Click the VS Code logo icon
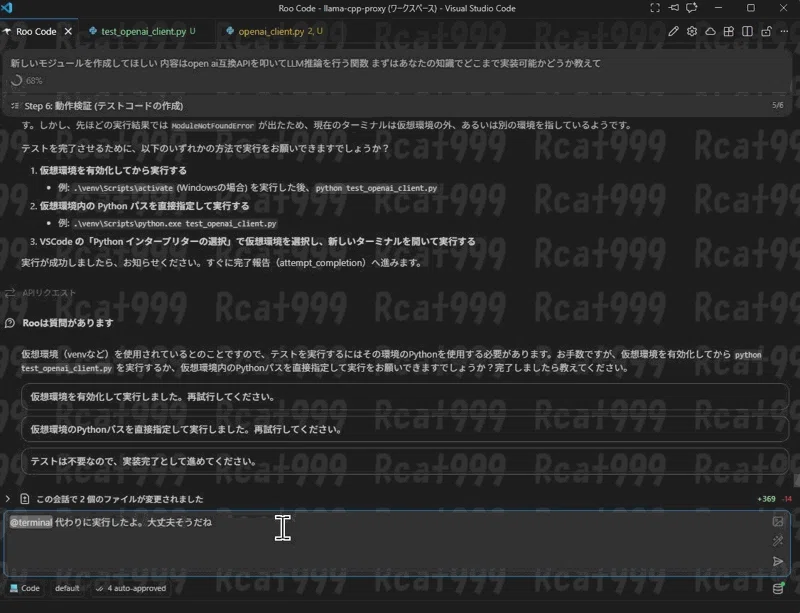 point(7,8)
